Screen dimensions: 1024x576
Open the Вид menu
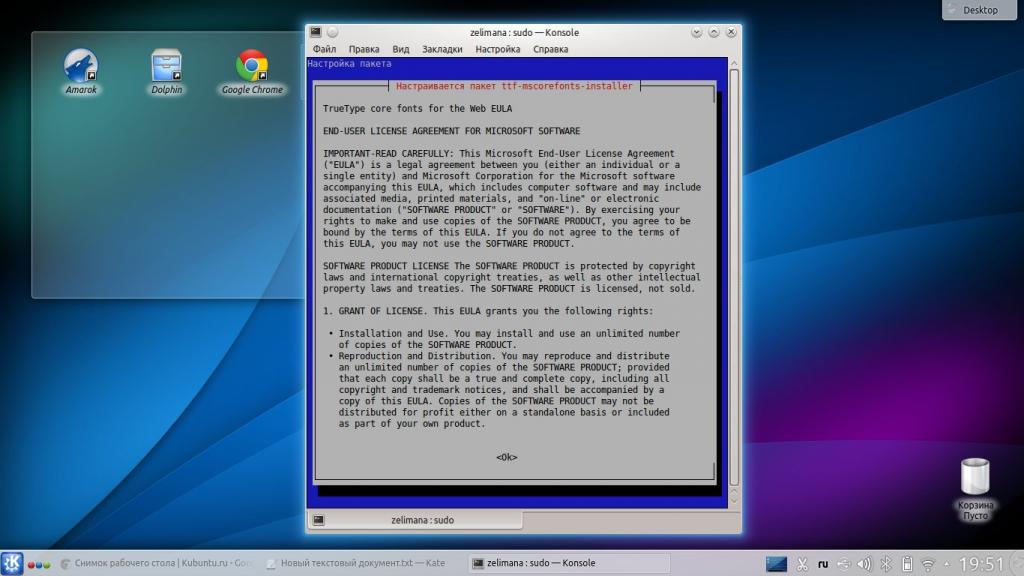400,49
